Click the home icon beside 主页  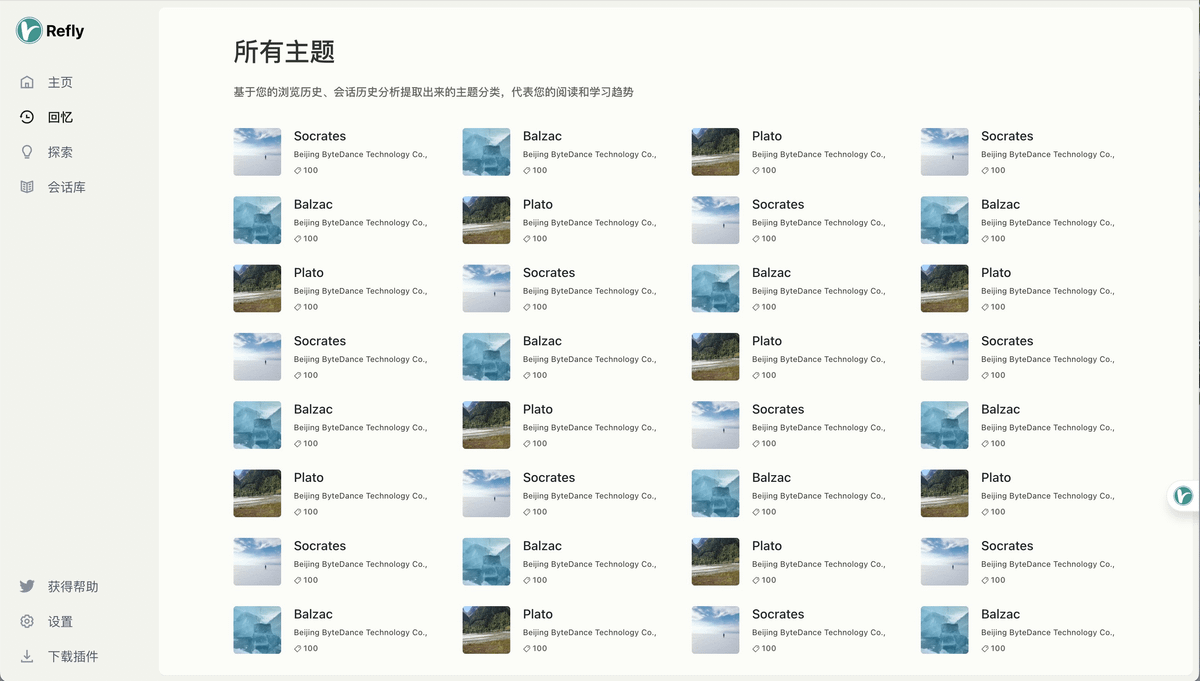click(x=27, y=82)
